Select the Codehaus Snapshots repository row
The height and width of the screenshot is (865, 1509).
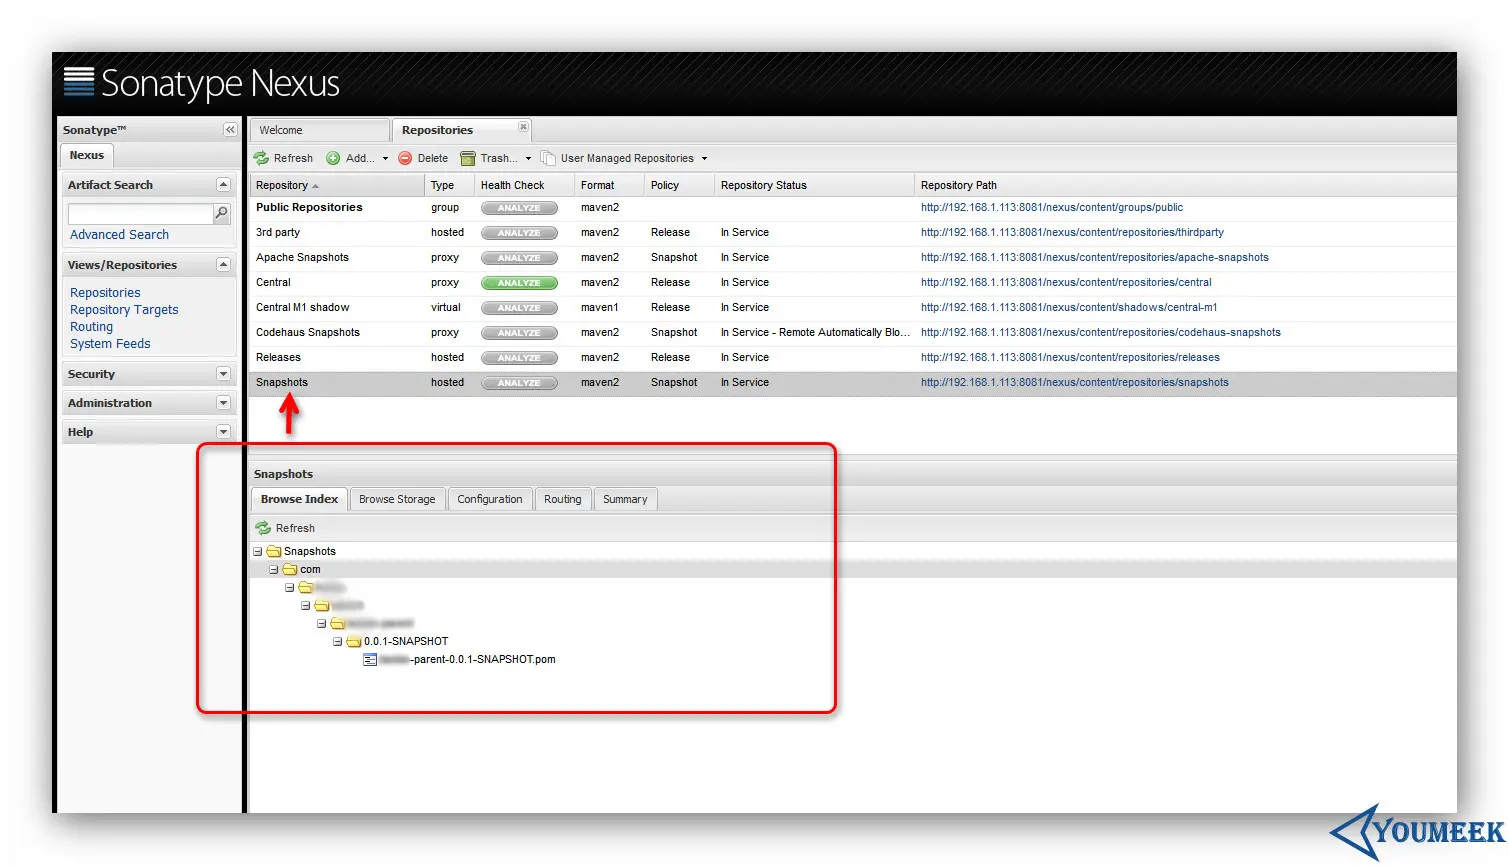point(852,333)
